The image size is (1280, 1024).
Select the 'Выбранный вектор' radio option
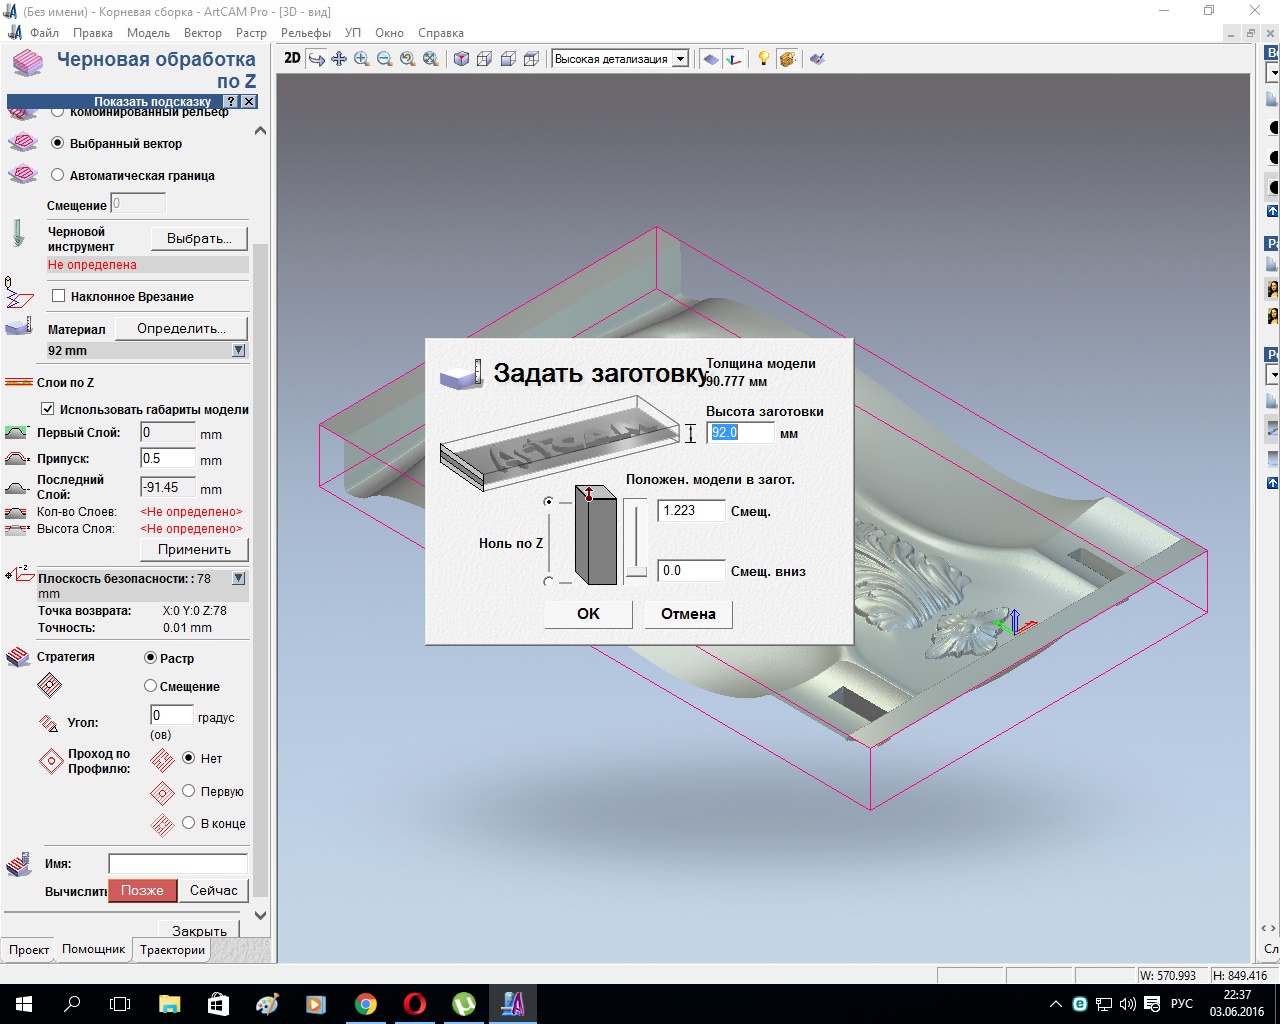[57, 143]
